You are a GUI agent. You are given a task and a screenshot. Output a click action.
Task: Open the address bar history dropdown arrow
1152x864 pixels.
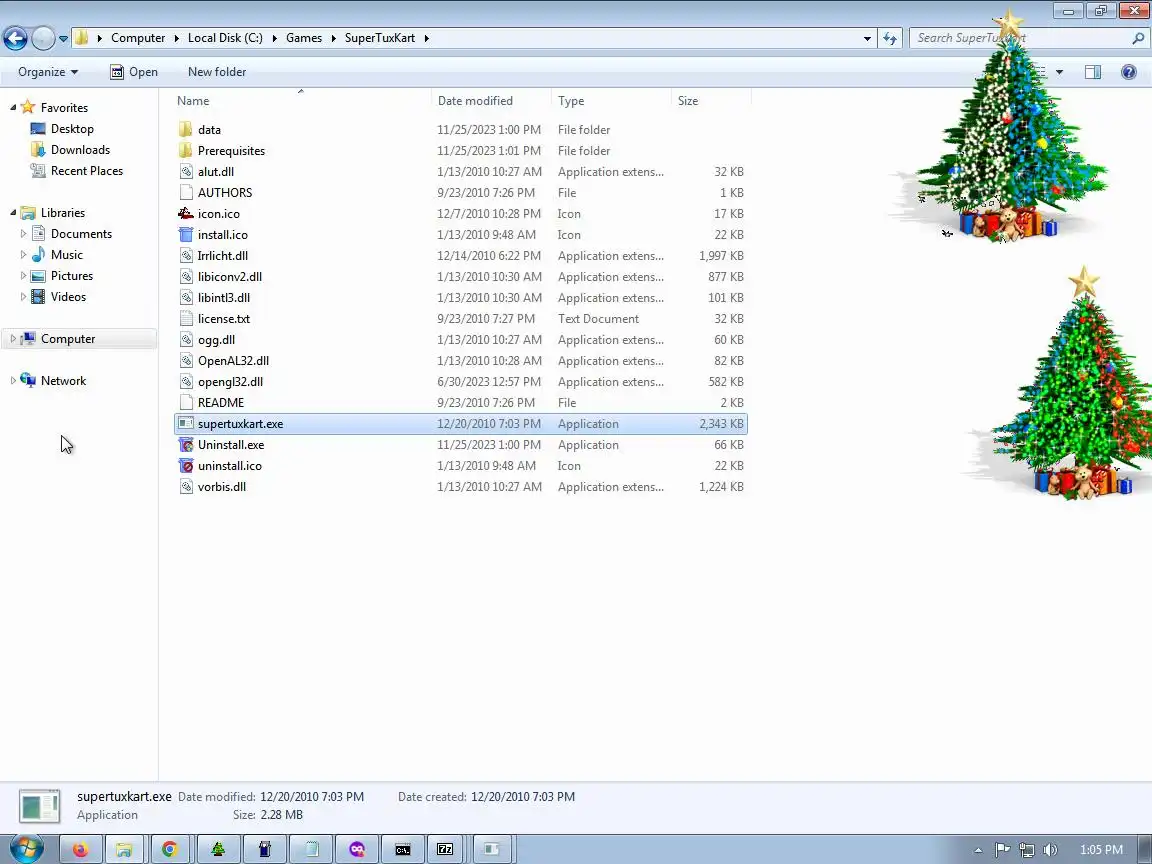point(867,38)
